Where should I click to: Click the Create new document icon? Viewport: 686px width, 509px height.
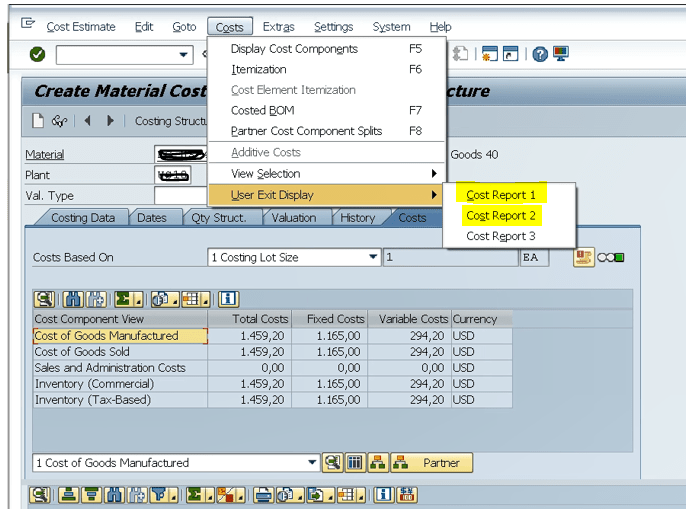coord(38,121)
